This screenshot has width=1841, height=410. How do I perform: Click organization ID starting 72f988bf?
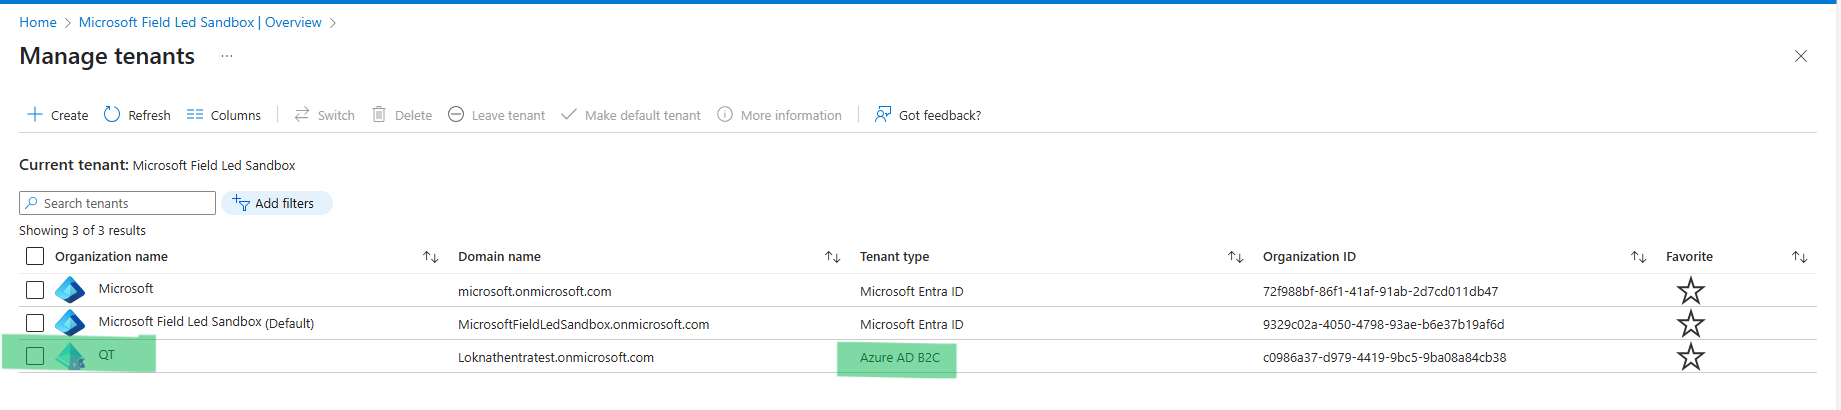pyautogui.click(x=1381, y=292)
